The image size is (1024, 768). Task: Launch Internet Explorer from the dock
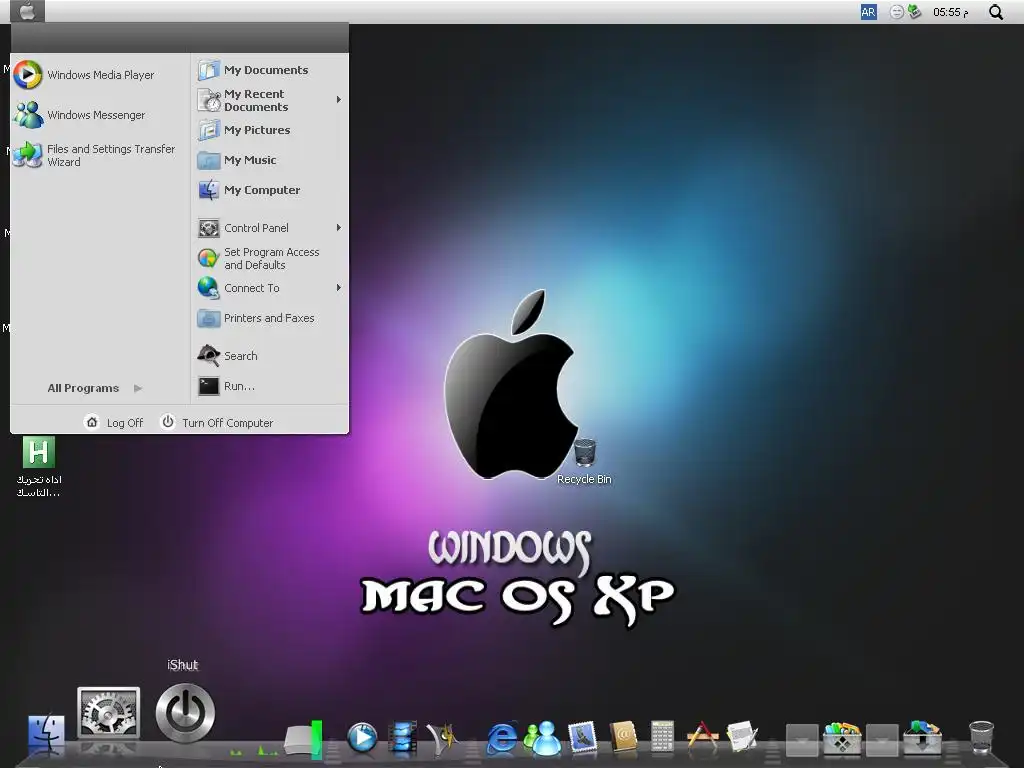click(x=502, y=738)
